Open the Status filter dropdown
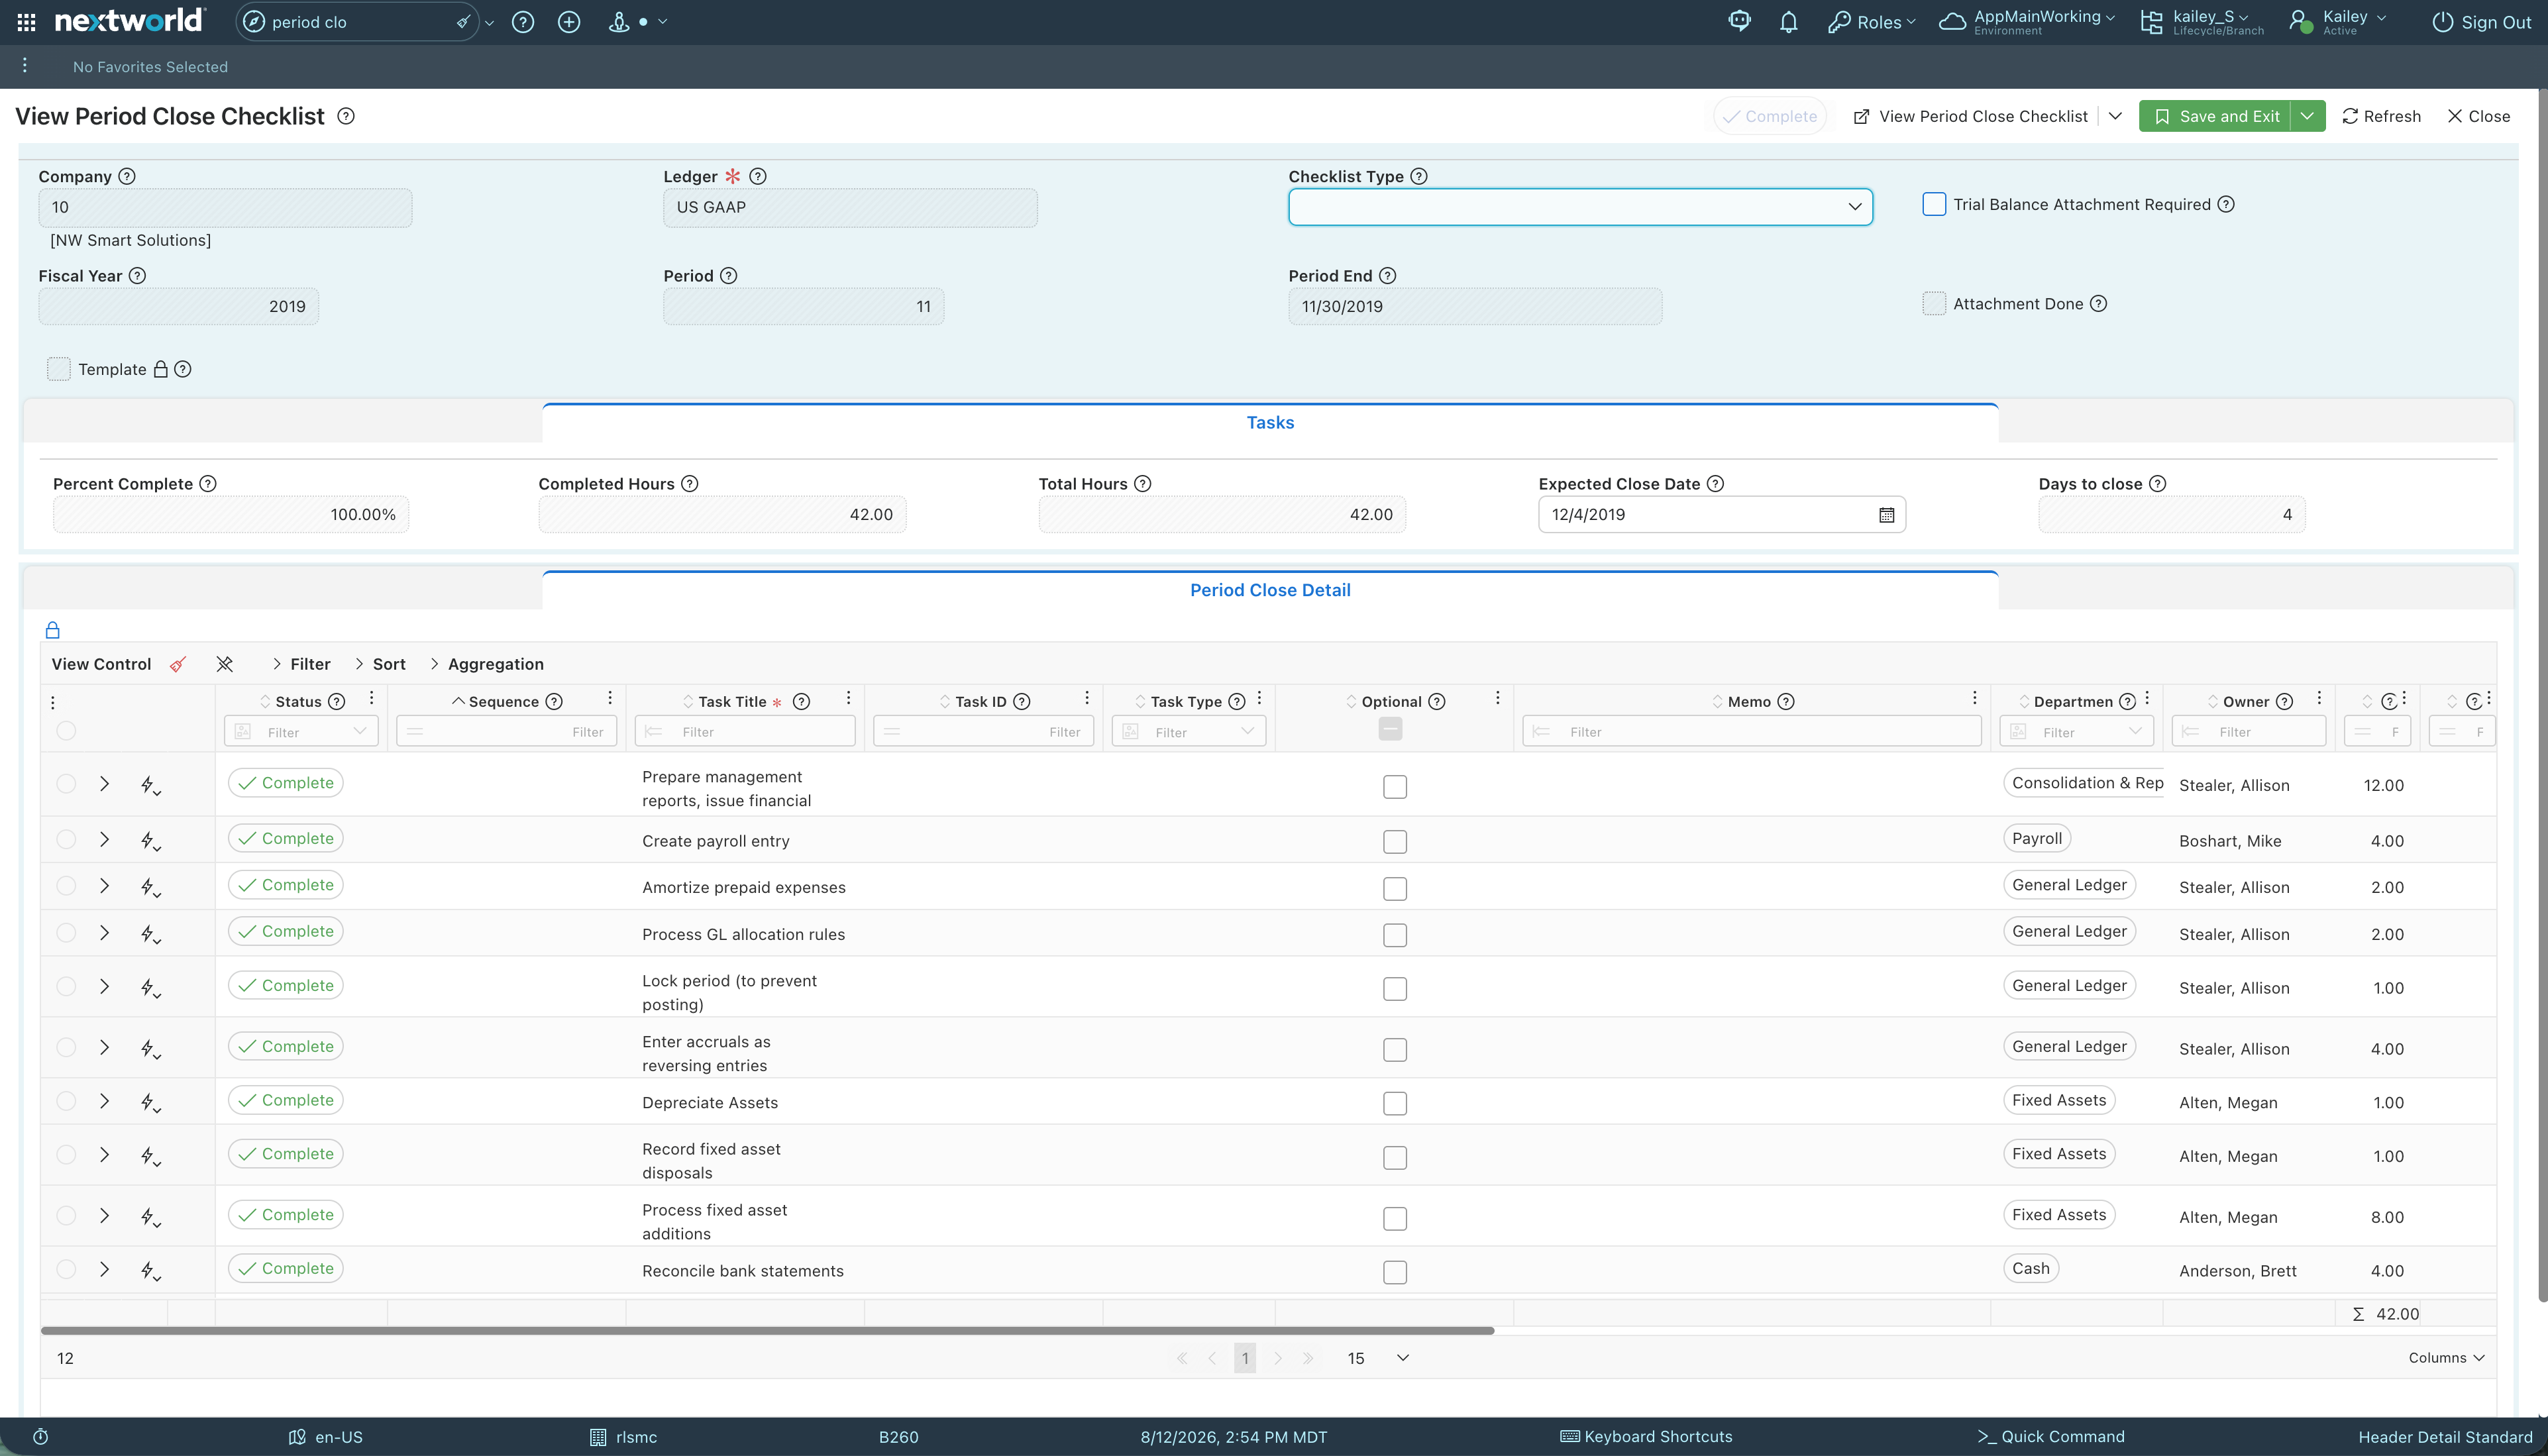The height and width of the screenshot is (1456, 2548). [301, 732]
